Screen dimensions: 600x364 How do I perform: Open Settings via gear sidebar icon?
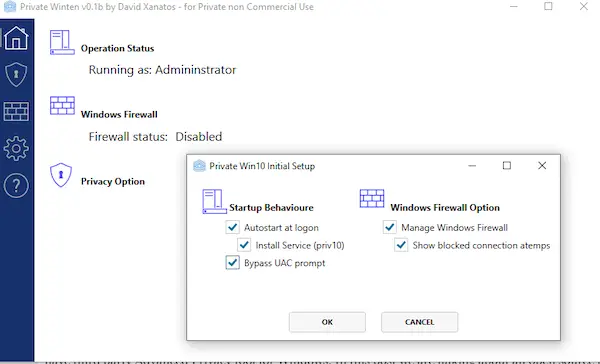tap(16, 148)
